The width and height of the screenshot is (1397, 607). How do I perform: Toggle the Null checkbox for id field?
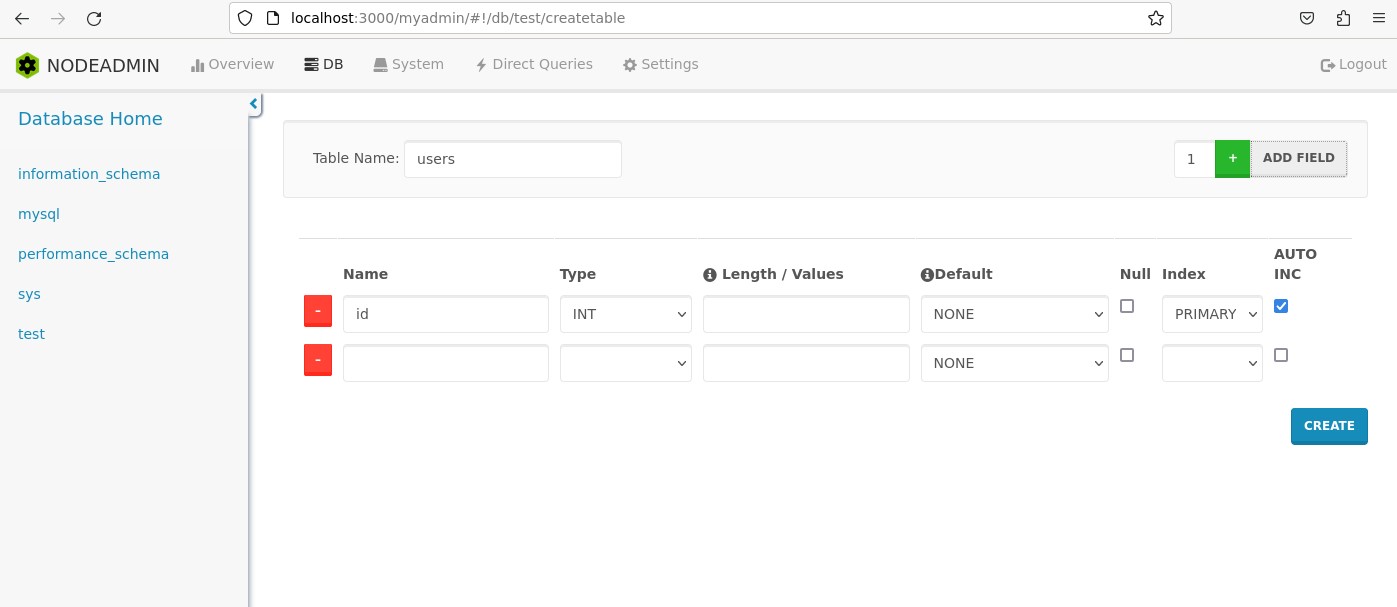[1127, 306]
